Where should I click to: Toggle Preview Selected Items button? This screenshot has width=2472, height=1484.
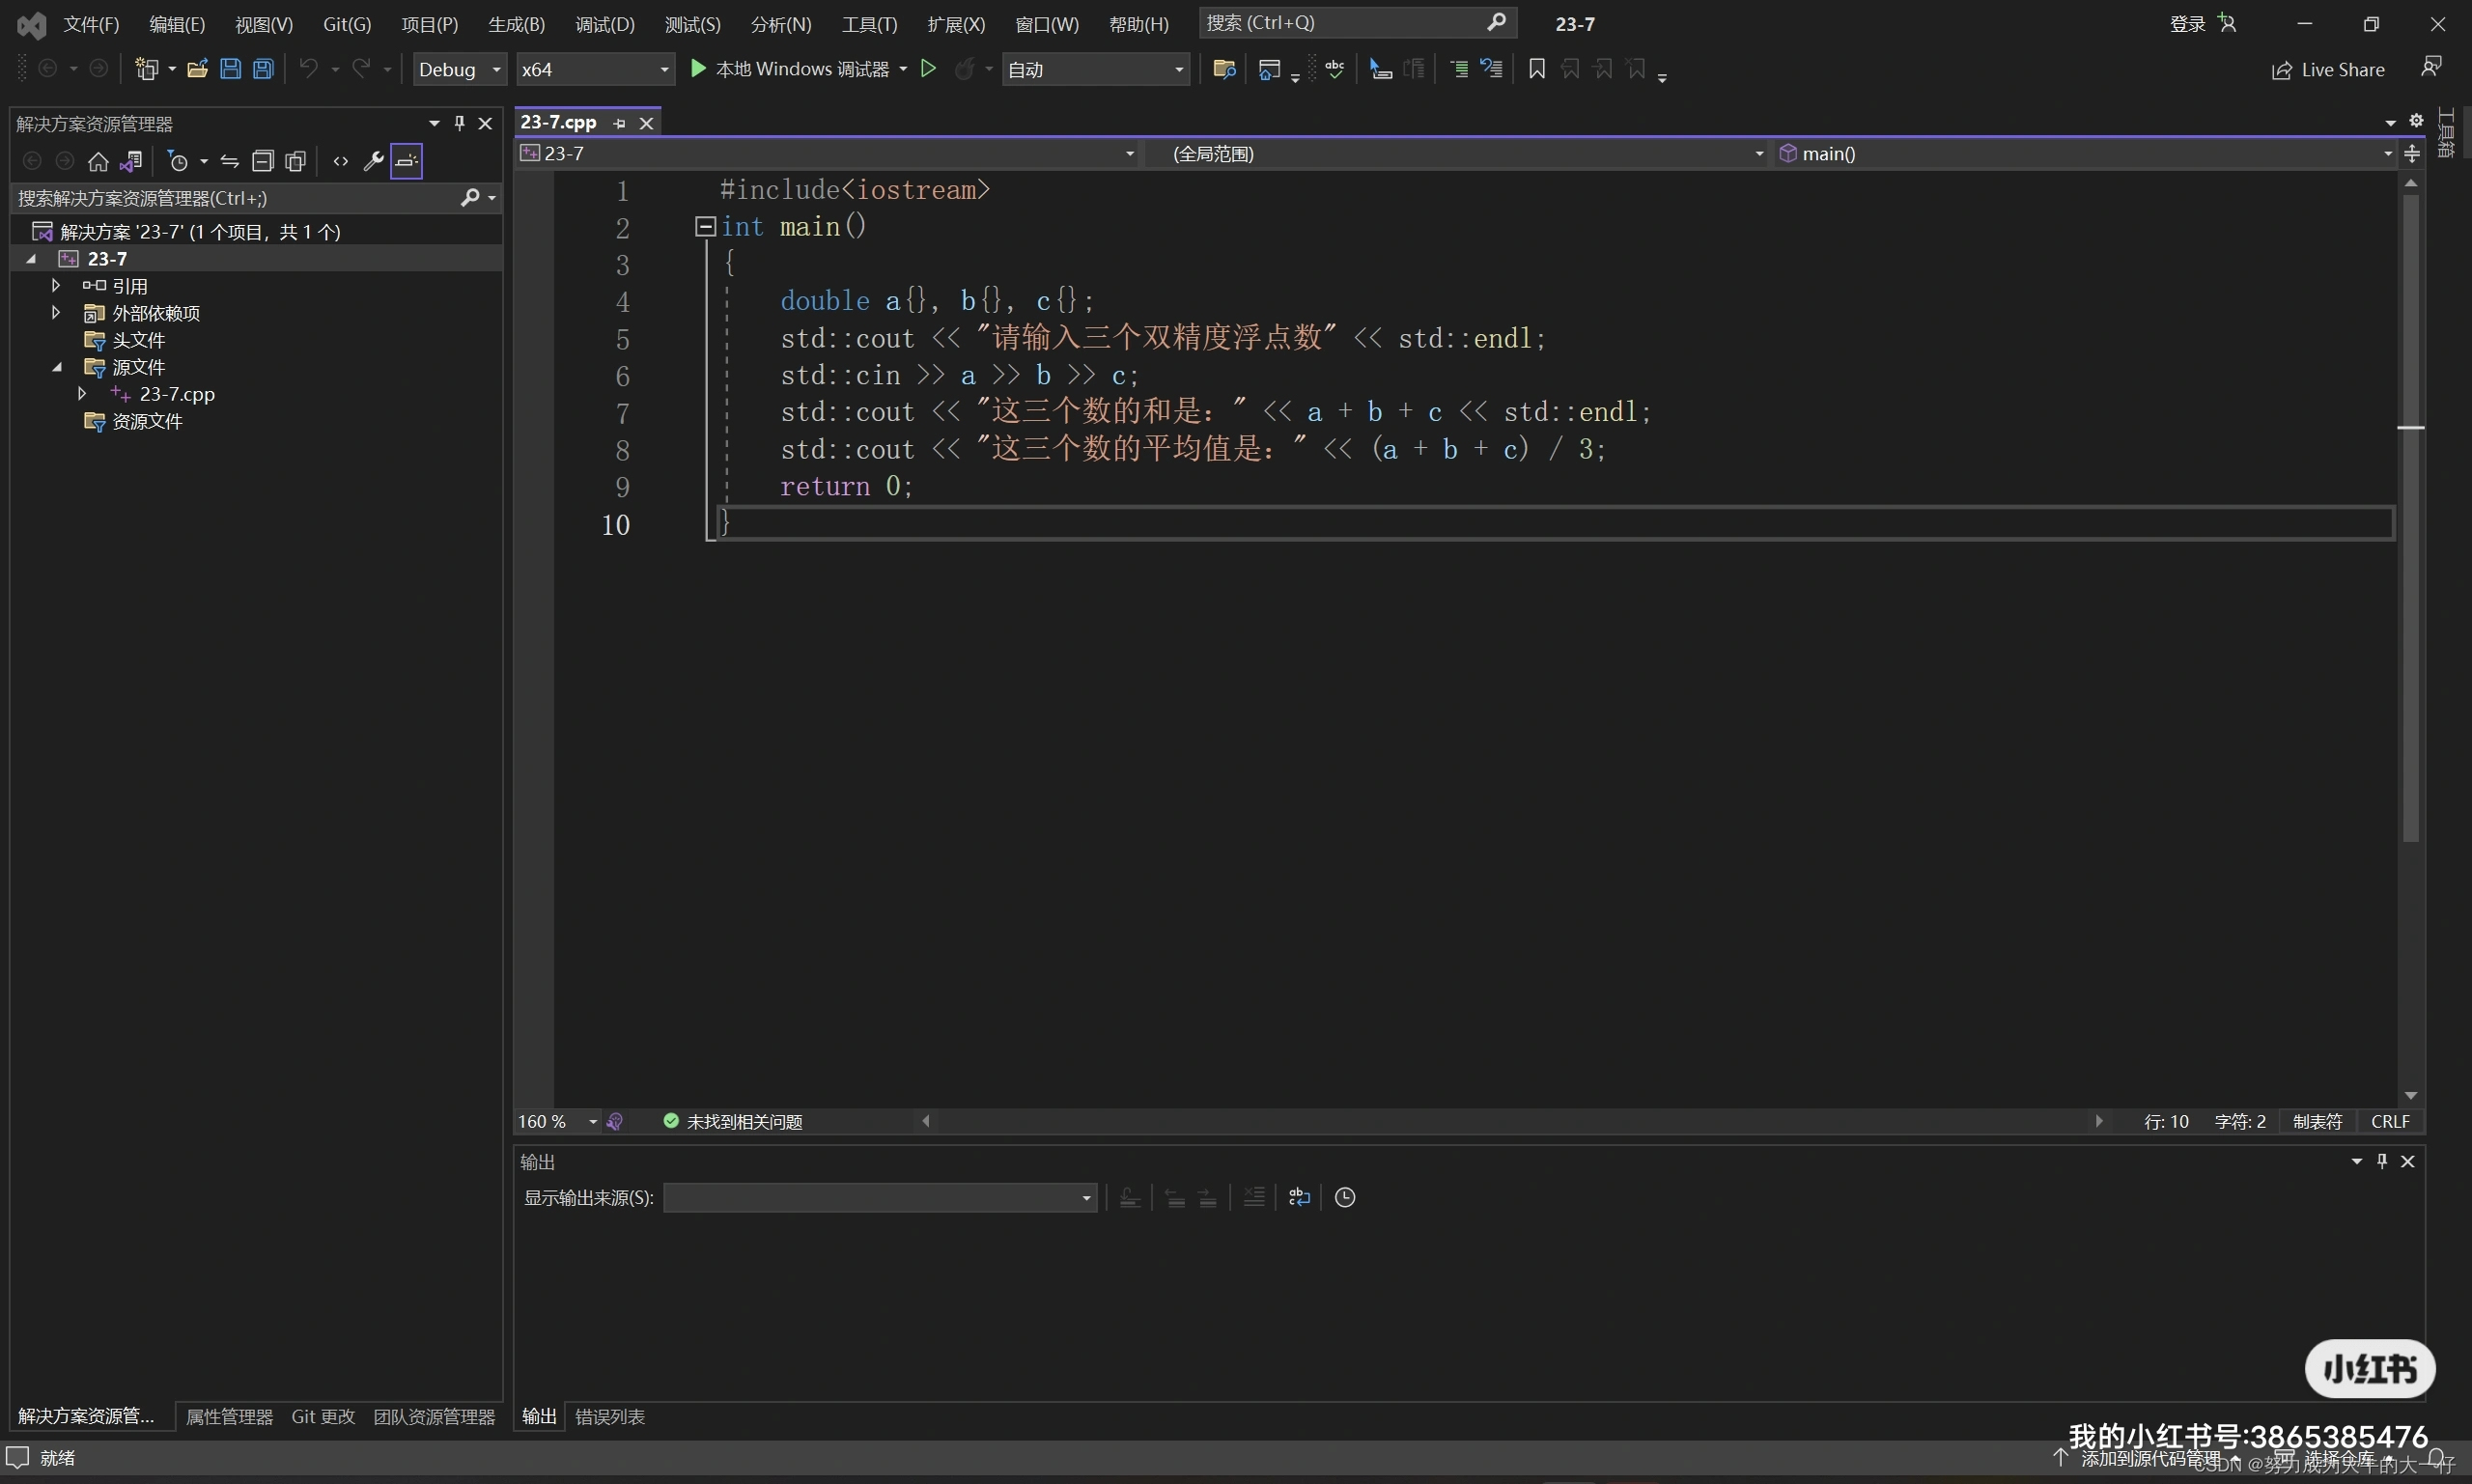tap(406, 161)
